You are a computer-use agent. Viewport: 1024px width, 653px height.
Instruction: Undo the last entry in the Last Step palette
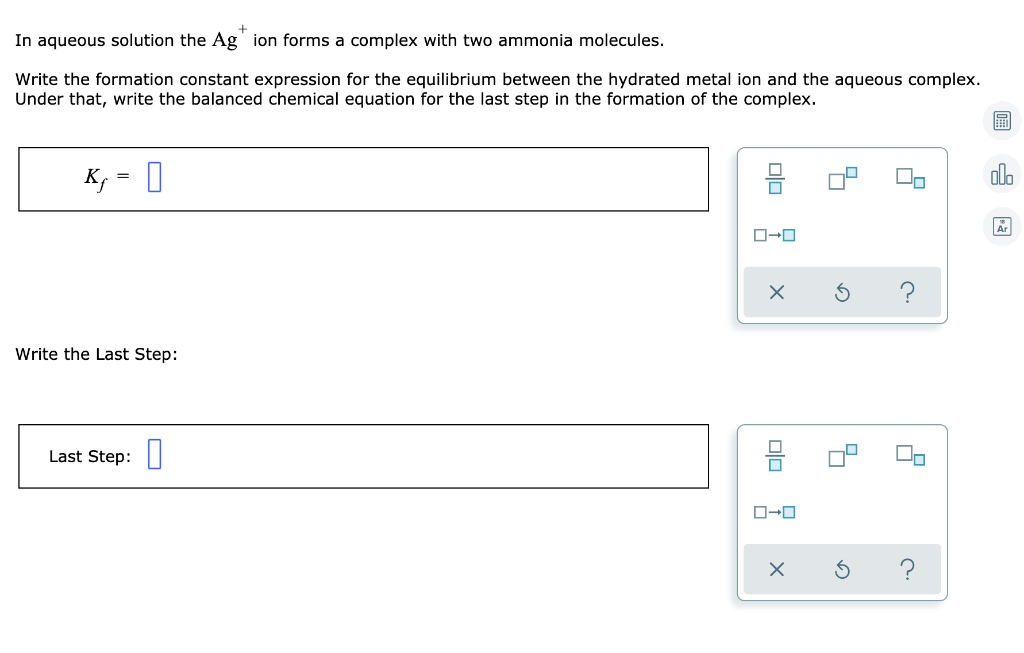pos(841,569)
